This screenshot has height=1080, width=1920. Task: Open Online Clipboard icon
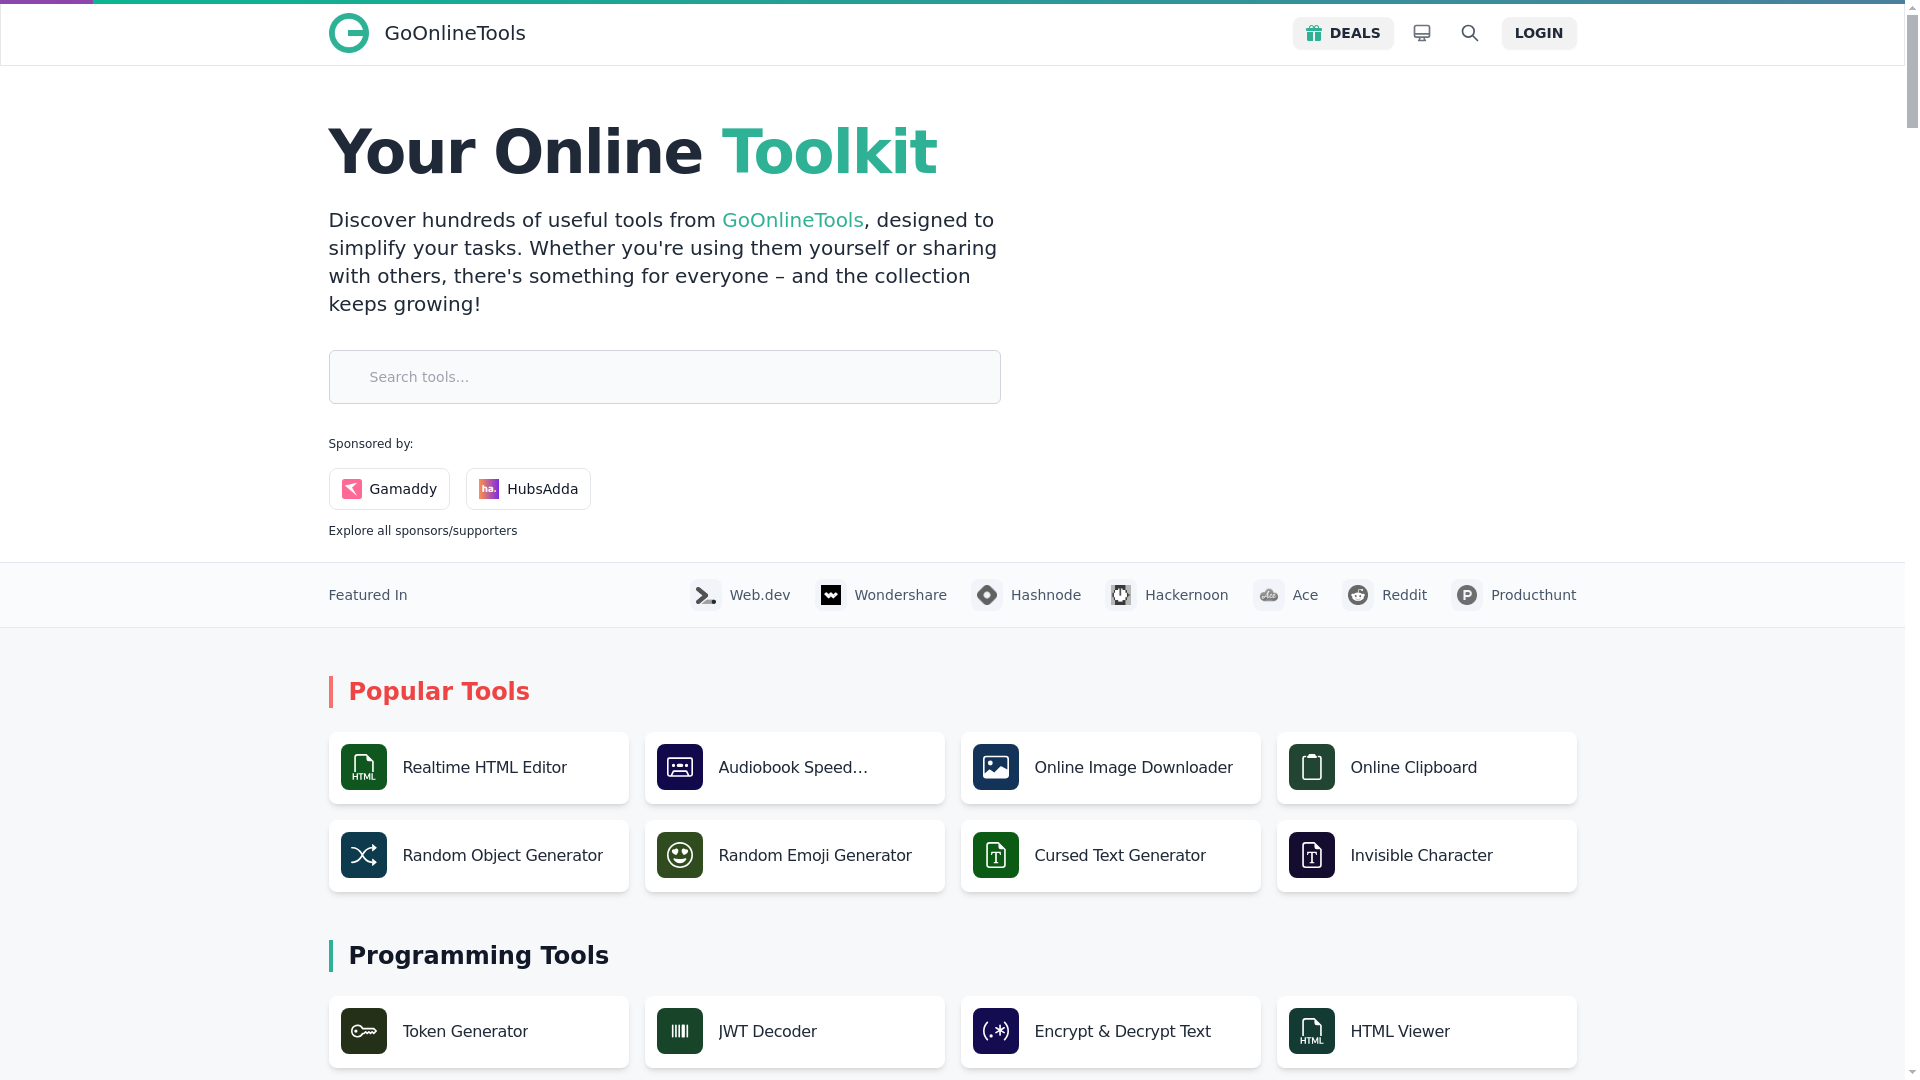point(1312,767)
